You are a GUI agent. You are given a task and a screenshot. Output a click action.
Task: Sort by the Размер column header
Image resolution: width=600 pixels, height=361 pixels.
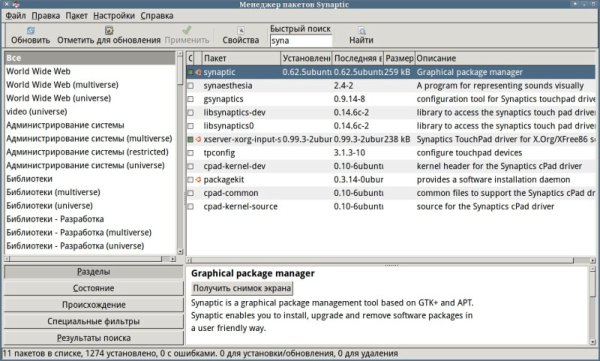pyautogui.click(x=399, y=58)
